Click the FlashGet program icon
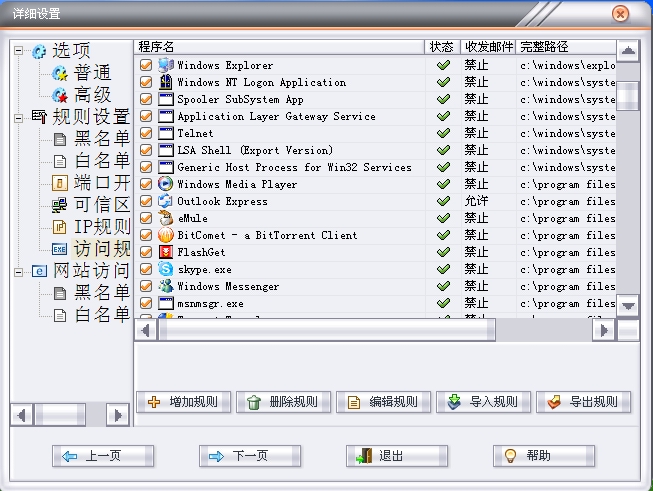The height and width of the screenshot is (491, 653). pos(166,252)
